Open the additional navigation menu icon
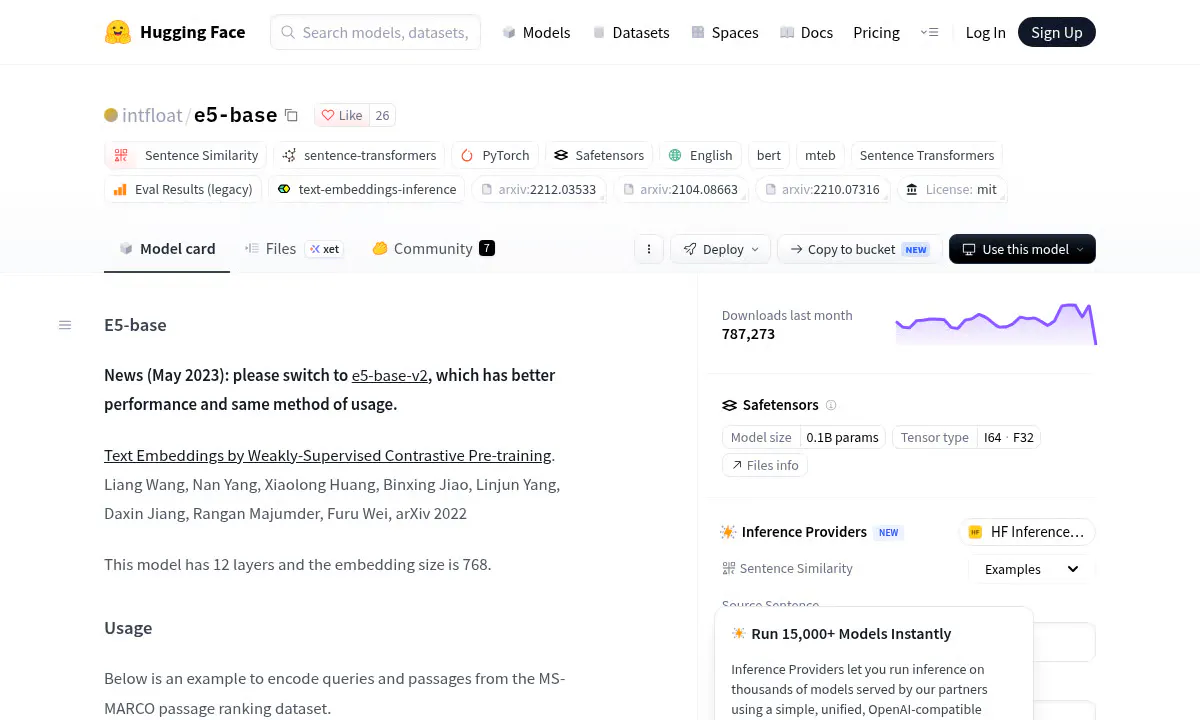1200x720 pixels. (x=929, y=32)
